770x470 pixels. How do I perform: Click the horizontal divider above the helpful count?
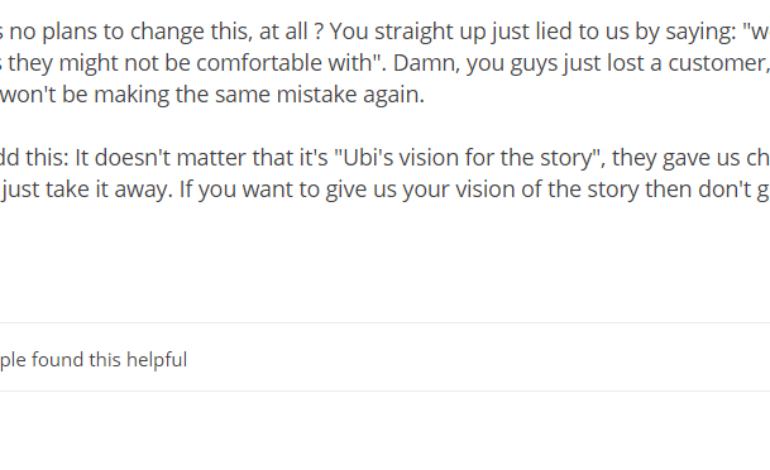385,322
